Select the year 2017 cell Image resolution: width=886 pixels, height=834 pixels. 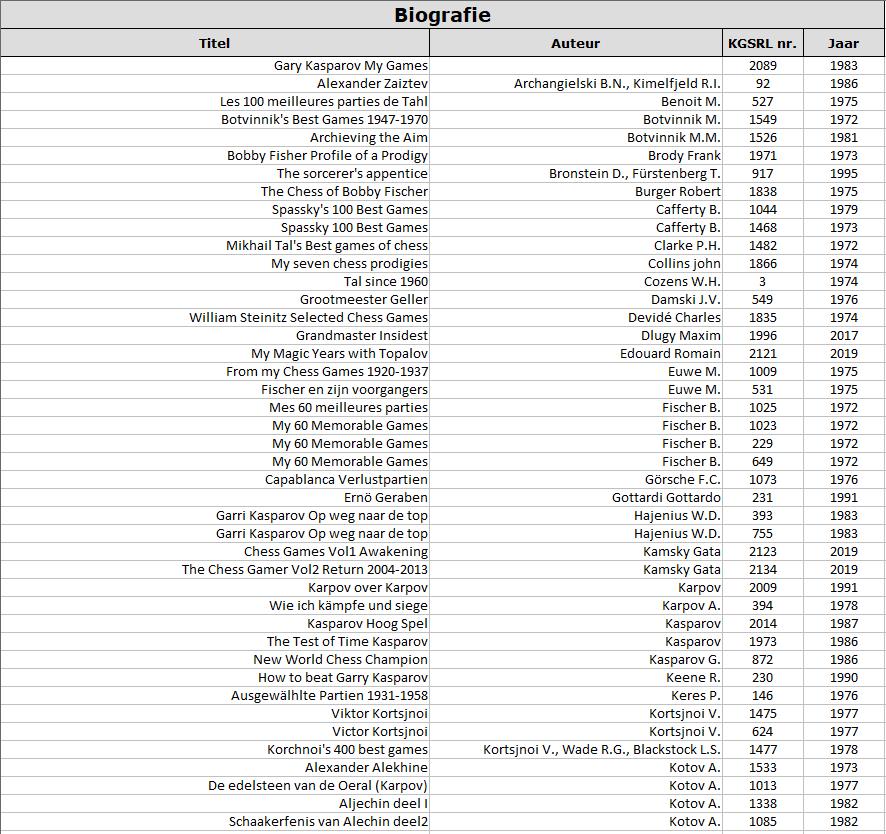click(x=844, y=336)
